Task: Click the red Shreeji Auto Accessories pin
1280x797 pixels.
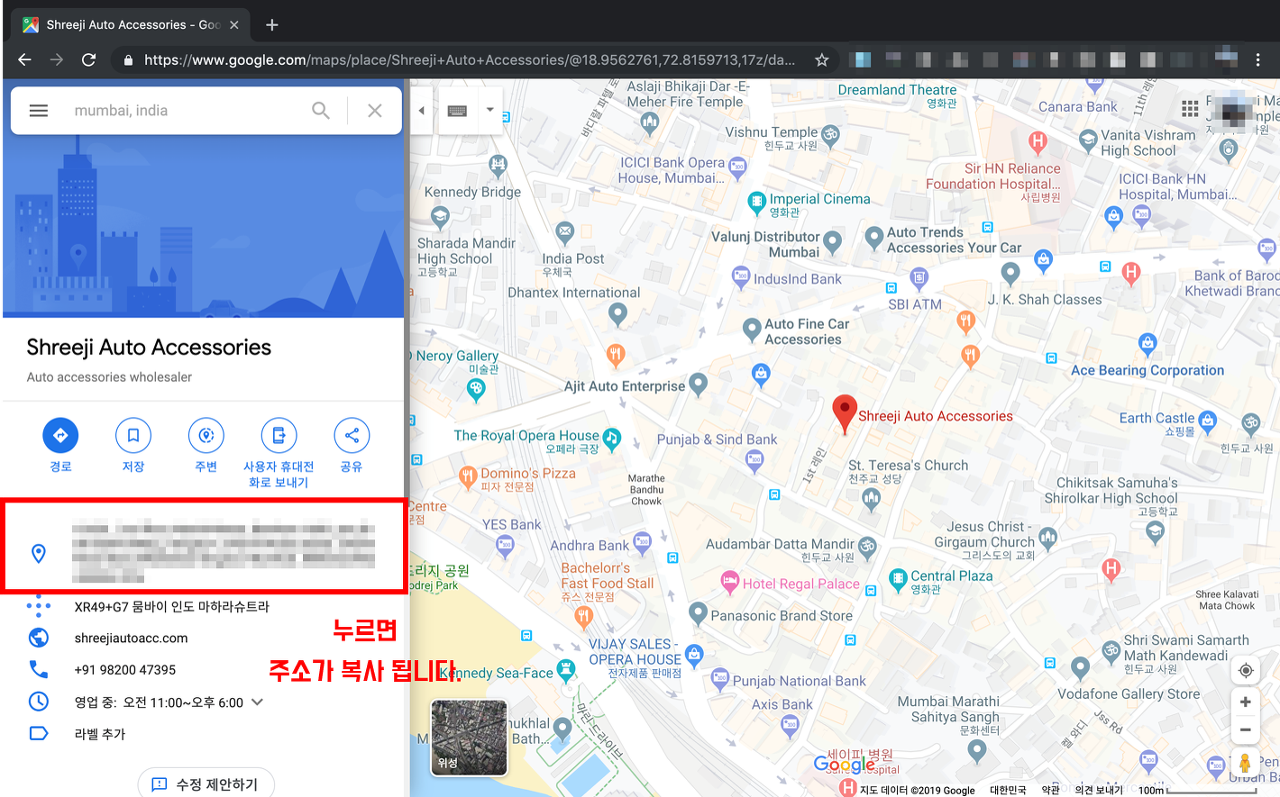Action: (x=845, y=414)
